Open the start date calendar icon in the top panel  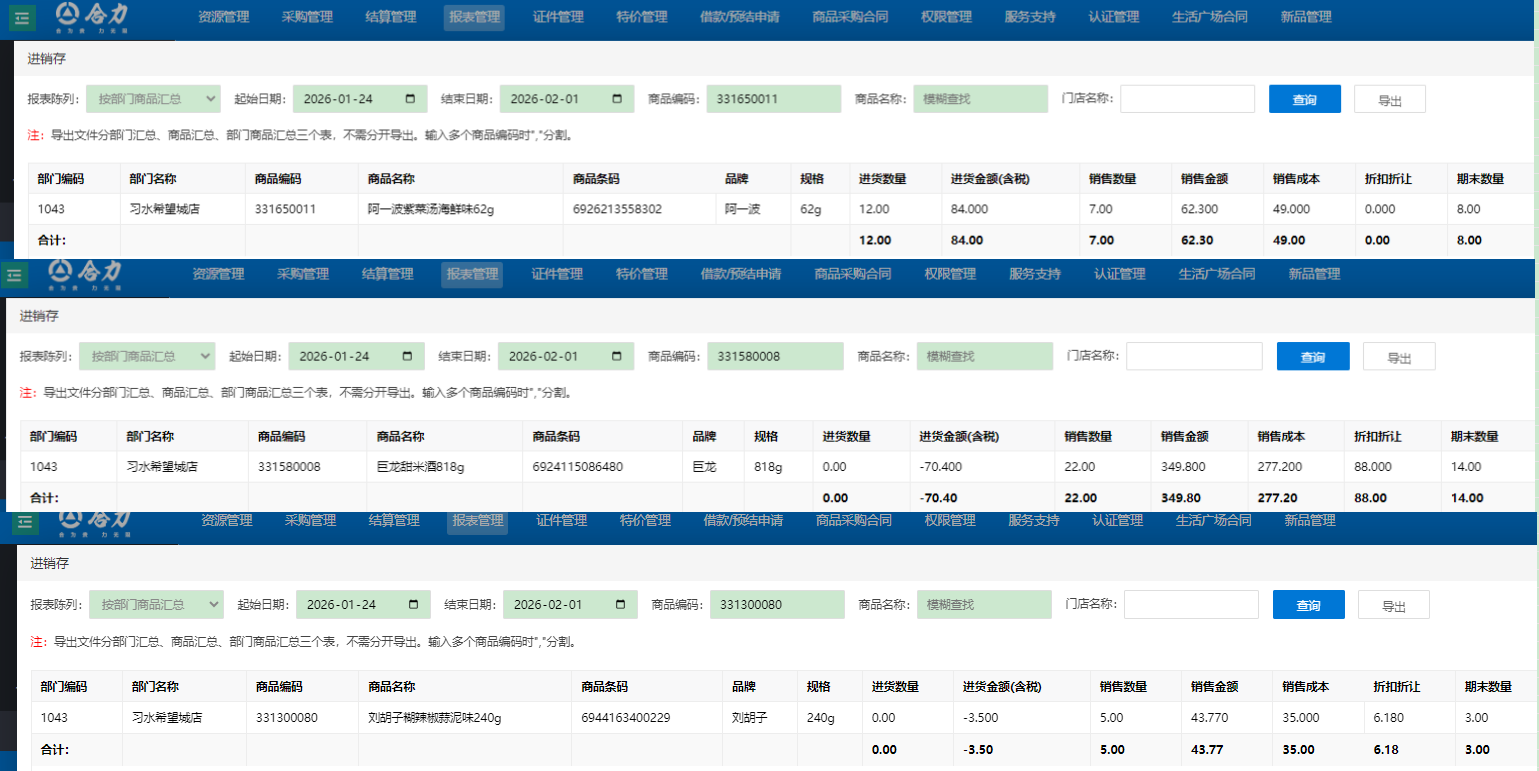(411, 99)
